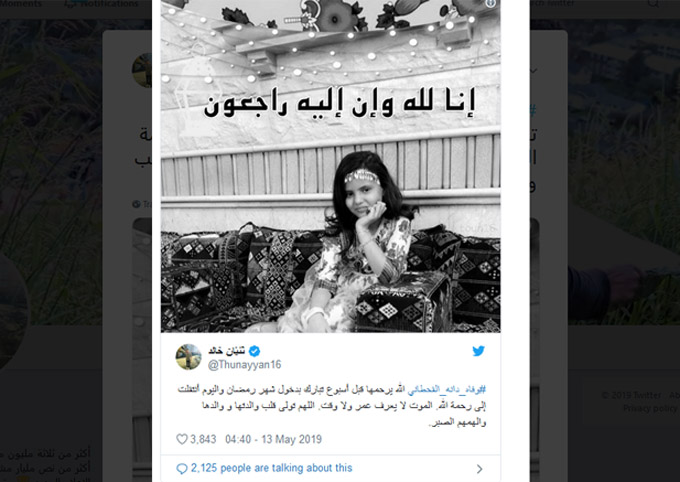This screenshot has width=680, height=482.
Task: Click the background tweet author avatar
Action: [x=142, y=70]
